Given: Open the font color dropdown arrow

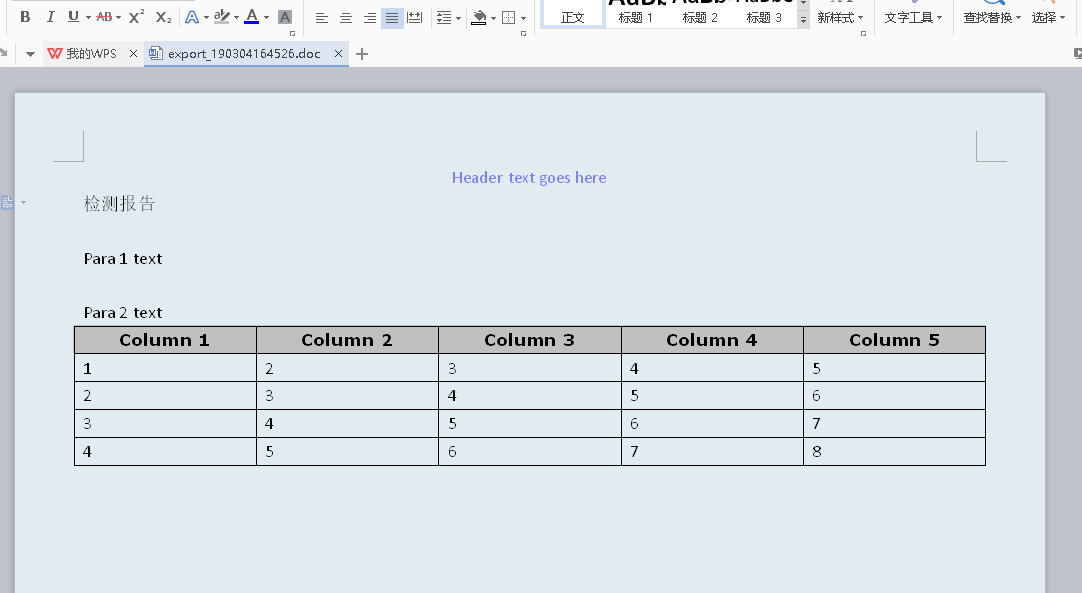Looking at the screenshot, I should 265,16.
